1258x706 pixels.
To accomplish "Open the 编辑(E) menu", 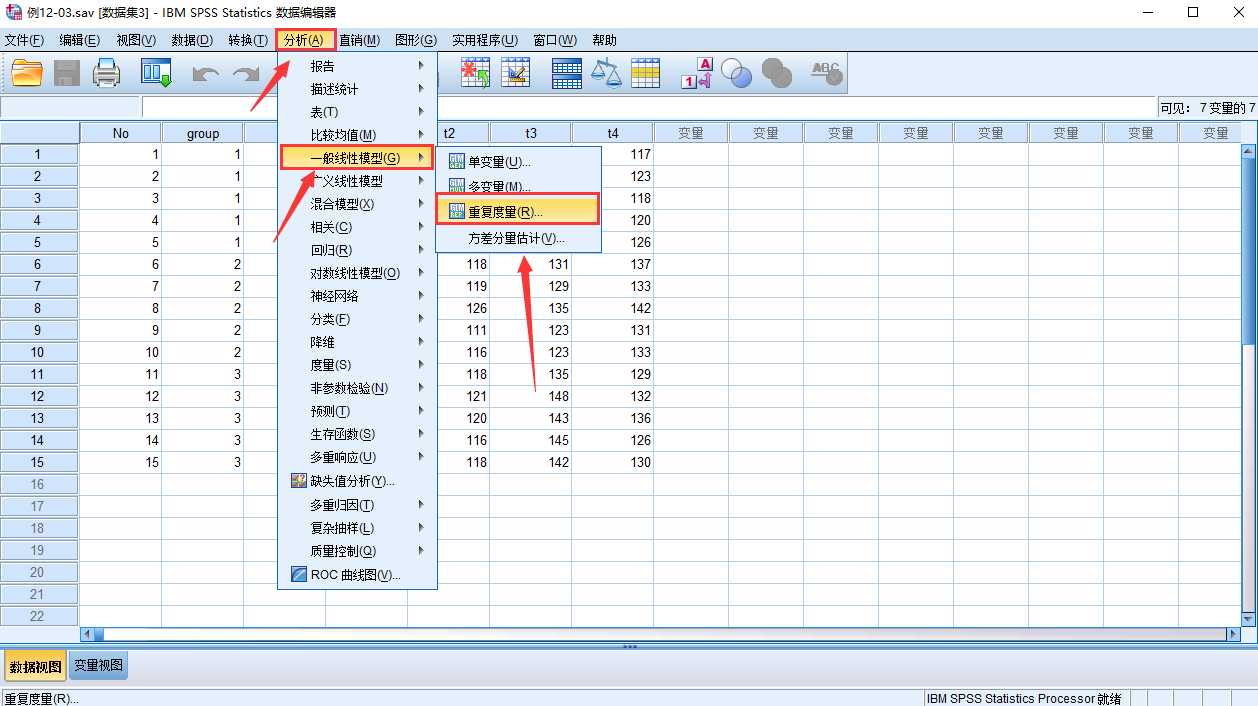I will (79, 40).
